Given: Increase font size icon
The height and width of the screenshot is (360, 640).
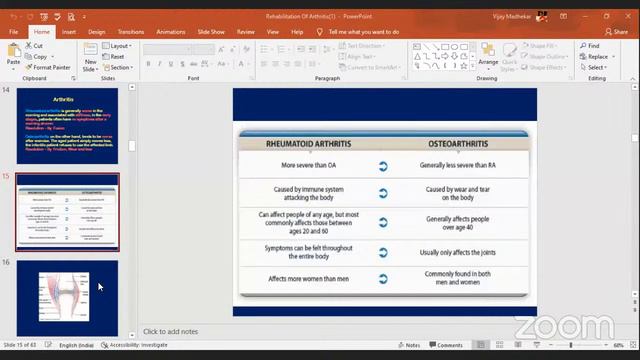Looking at the screenshot, I should click(x=221, y=49).
